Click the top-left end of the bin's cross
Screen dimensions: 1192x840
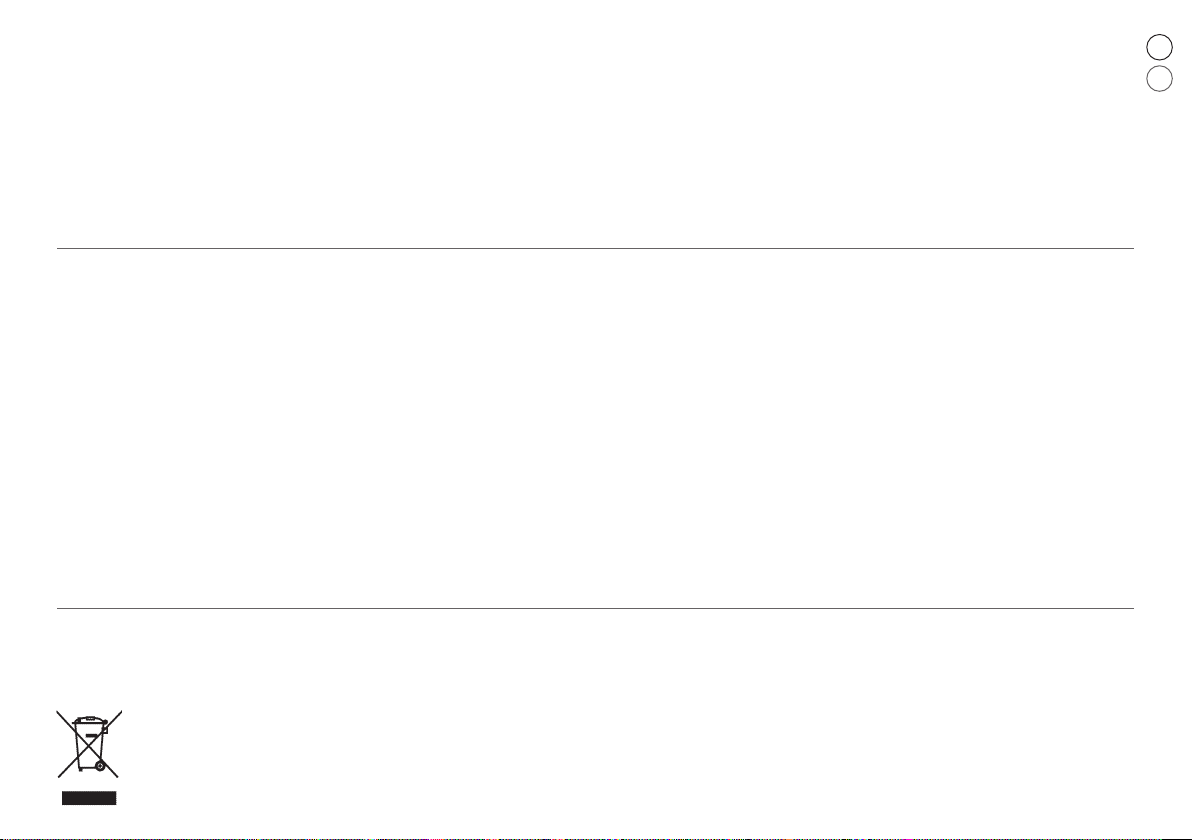pyautogui.click(x=59, y=712)
